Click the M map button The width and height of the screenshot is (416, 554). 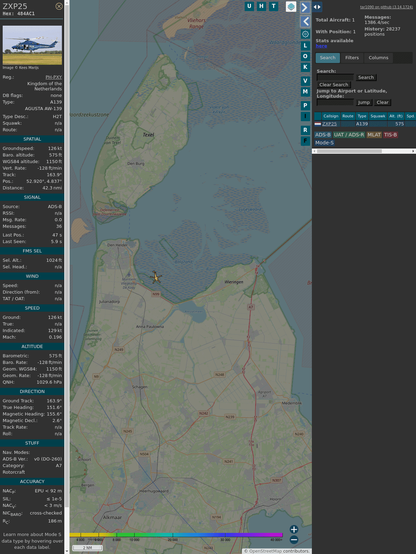point(305,92)
